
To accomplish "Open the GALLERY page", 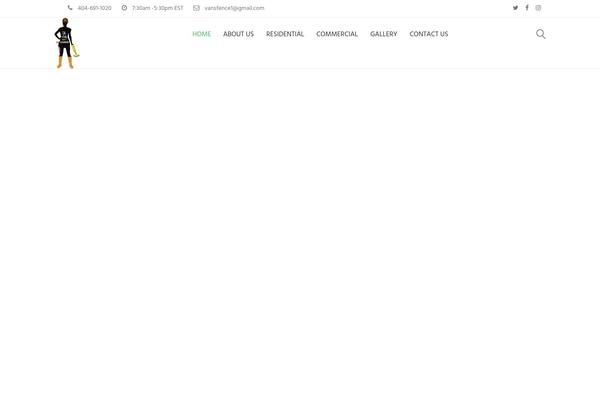I will tap(384, 34).
